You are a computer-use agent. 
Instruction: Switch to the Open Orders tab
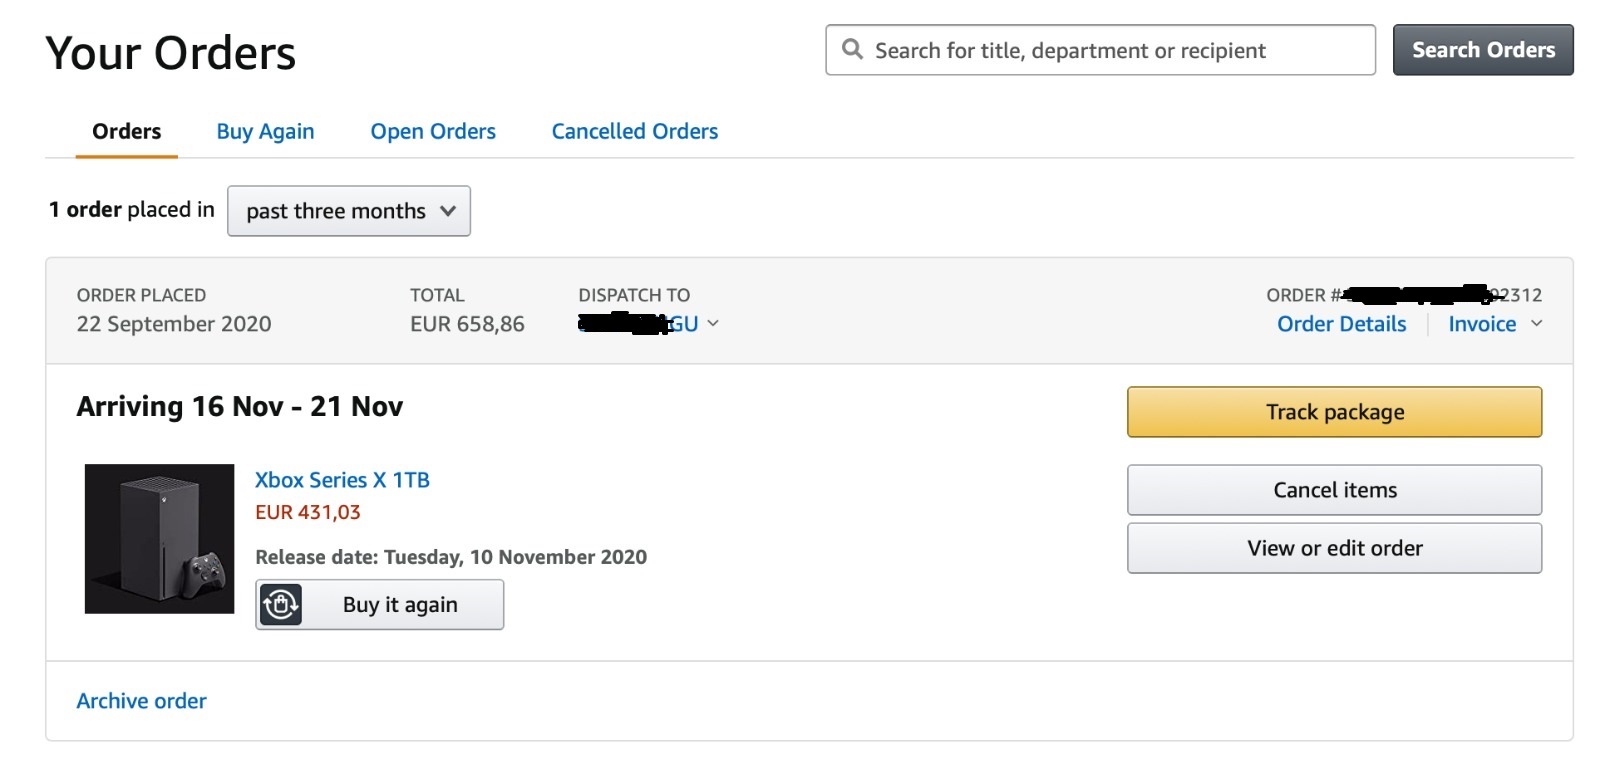tap(433, 131)
